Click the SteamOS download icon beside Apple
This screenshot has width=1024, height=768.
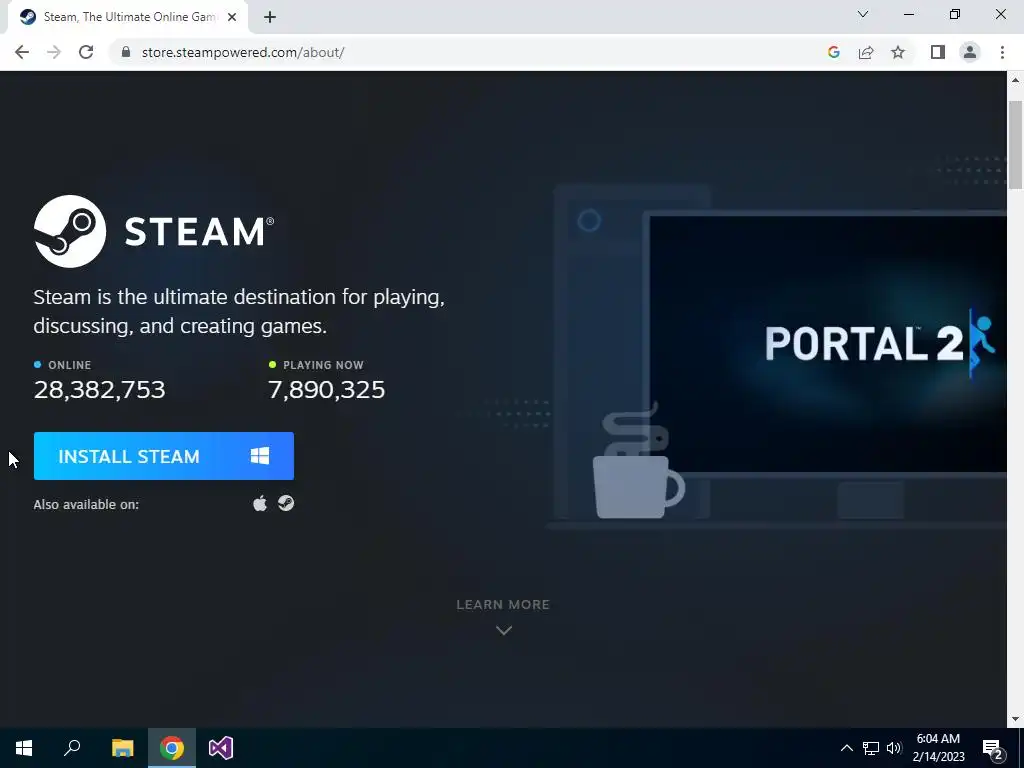[x=286, y=503]
